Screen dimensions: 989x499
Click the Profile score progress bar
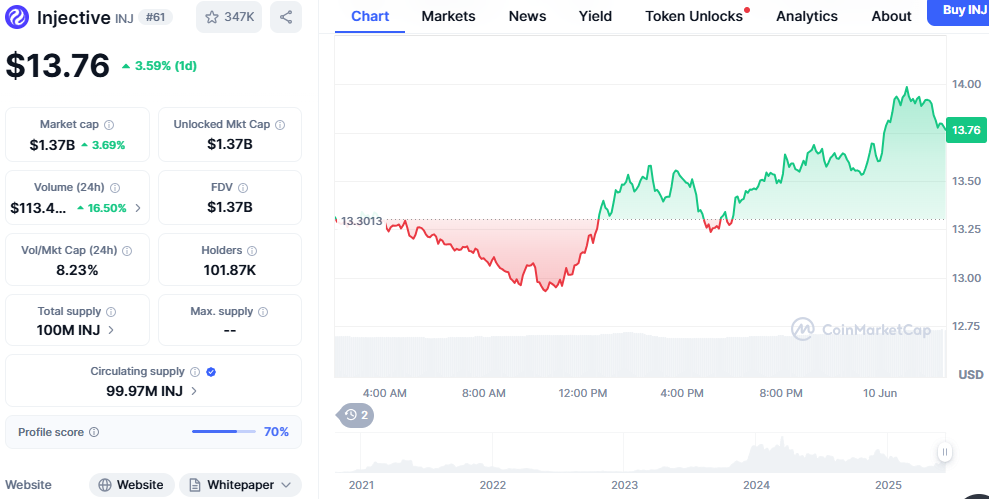point(224,432)
